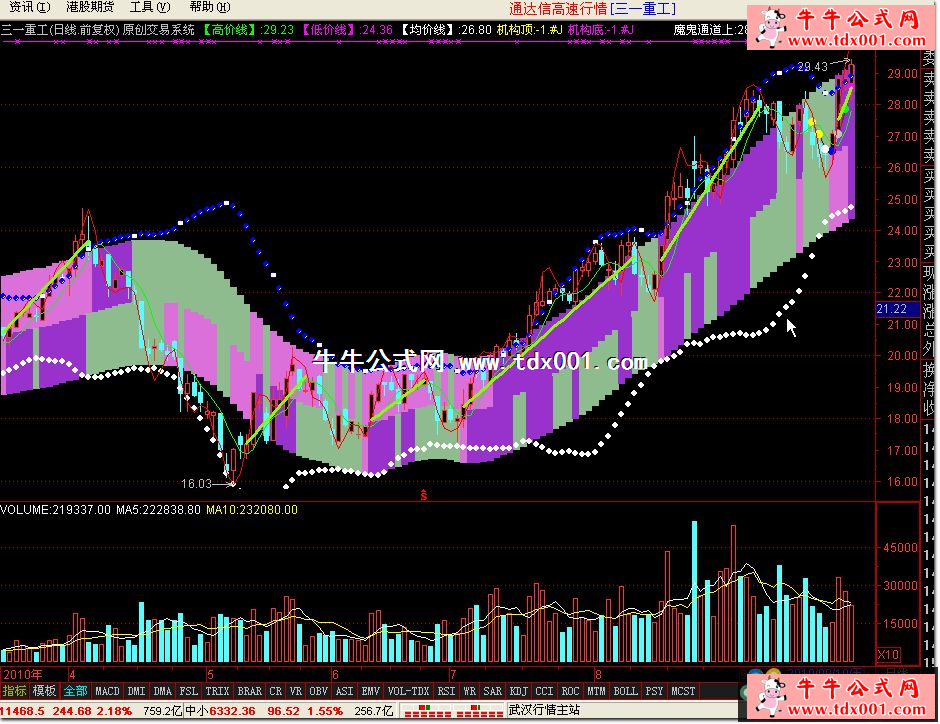This screenshot has height=724, width=940.
Task: Click the 高价线 29.23 indicator label
Action: 248,29
